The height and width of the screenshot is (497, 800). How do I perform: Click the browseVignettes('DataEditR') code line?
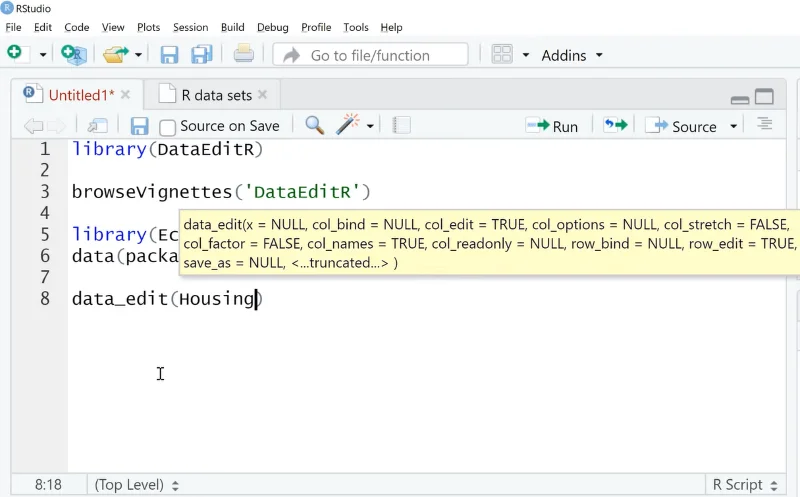[x=221, y=192]
